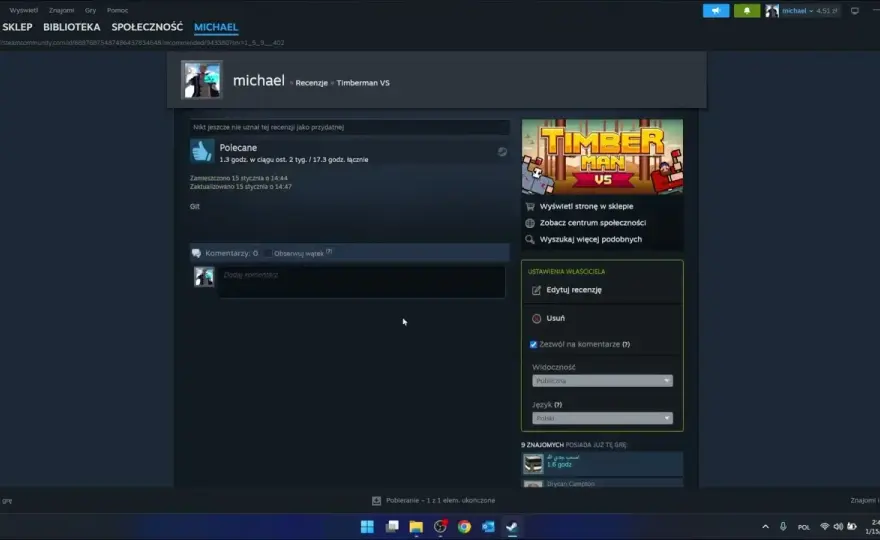Click the magnifier search icon
Viewport: 880px width, 540px height.
[530, 240]
